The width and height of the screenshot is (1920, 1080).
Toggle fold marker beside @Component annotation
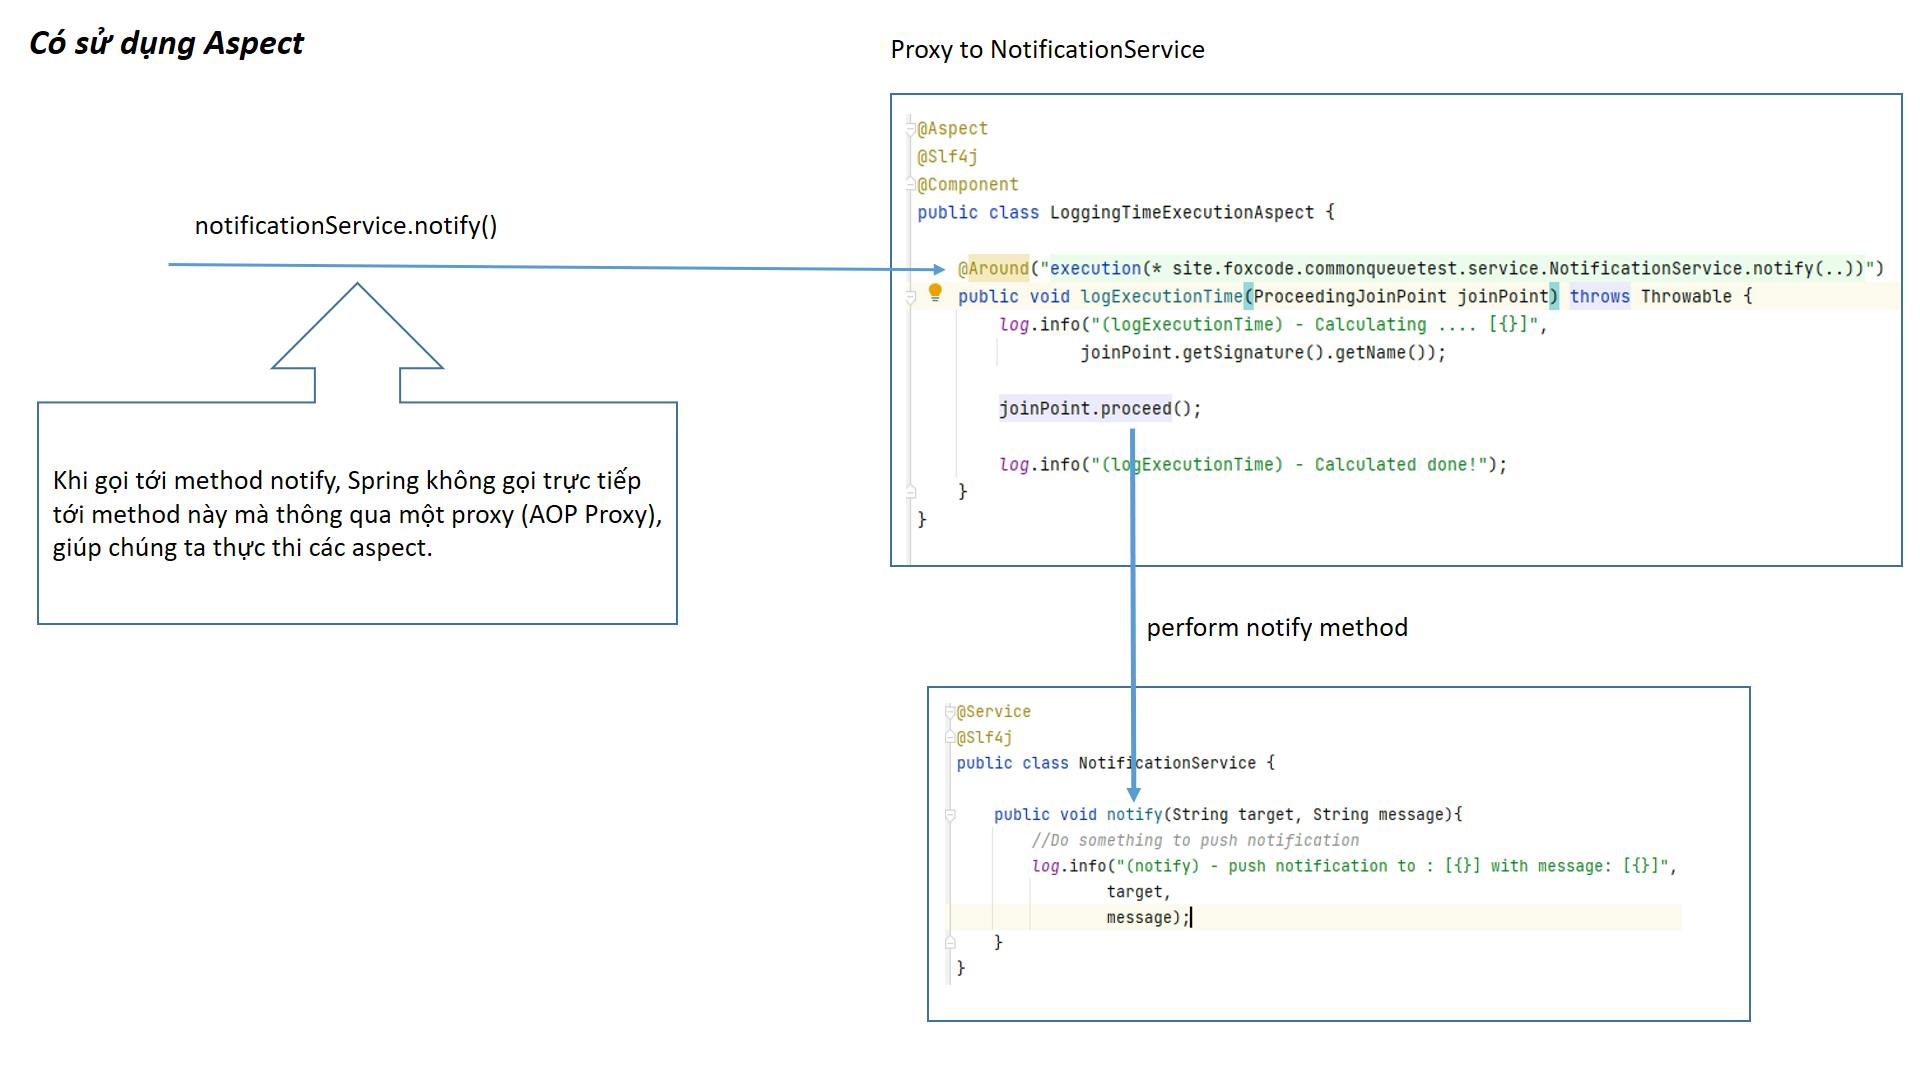click(x=910, y=184)
